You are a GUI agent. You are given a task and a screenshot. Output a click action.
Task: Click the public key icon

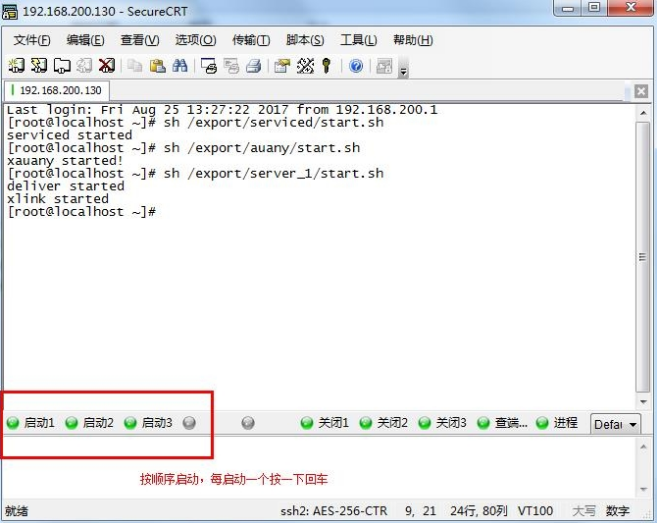[326, 66]
